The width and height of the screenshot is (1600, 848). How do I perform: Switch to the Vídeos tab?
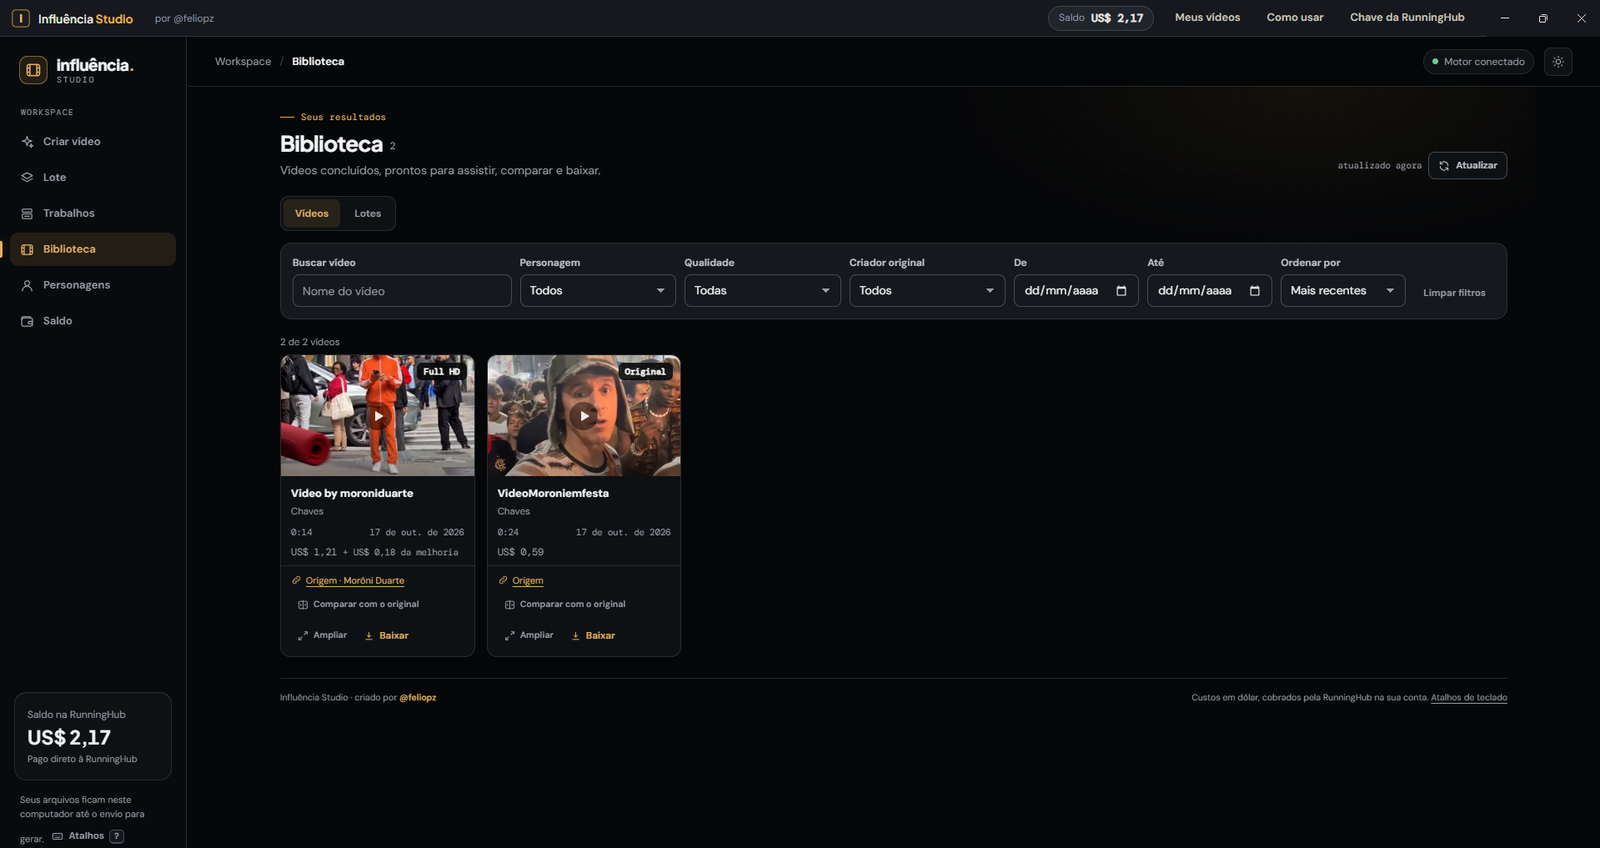312,214
